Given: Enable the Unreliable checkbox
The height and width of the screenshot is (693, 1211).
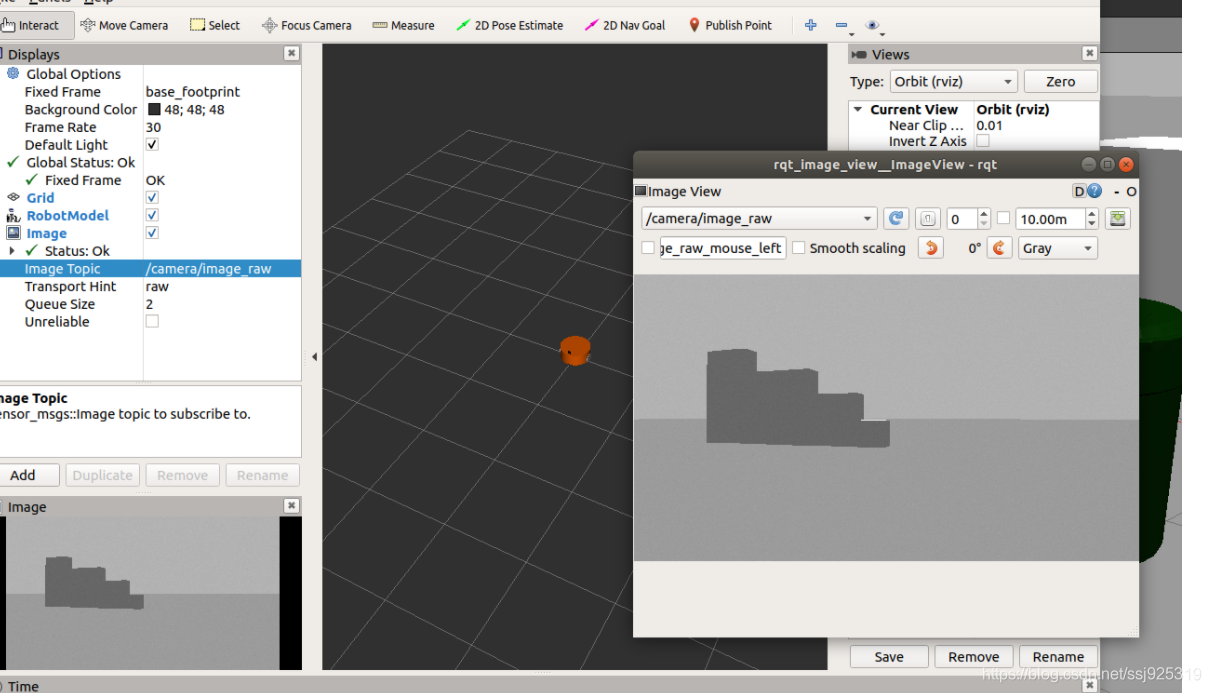Looking at the screenshot, I should pos(152,321).
